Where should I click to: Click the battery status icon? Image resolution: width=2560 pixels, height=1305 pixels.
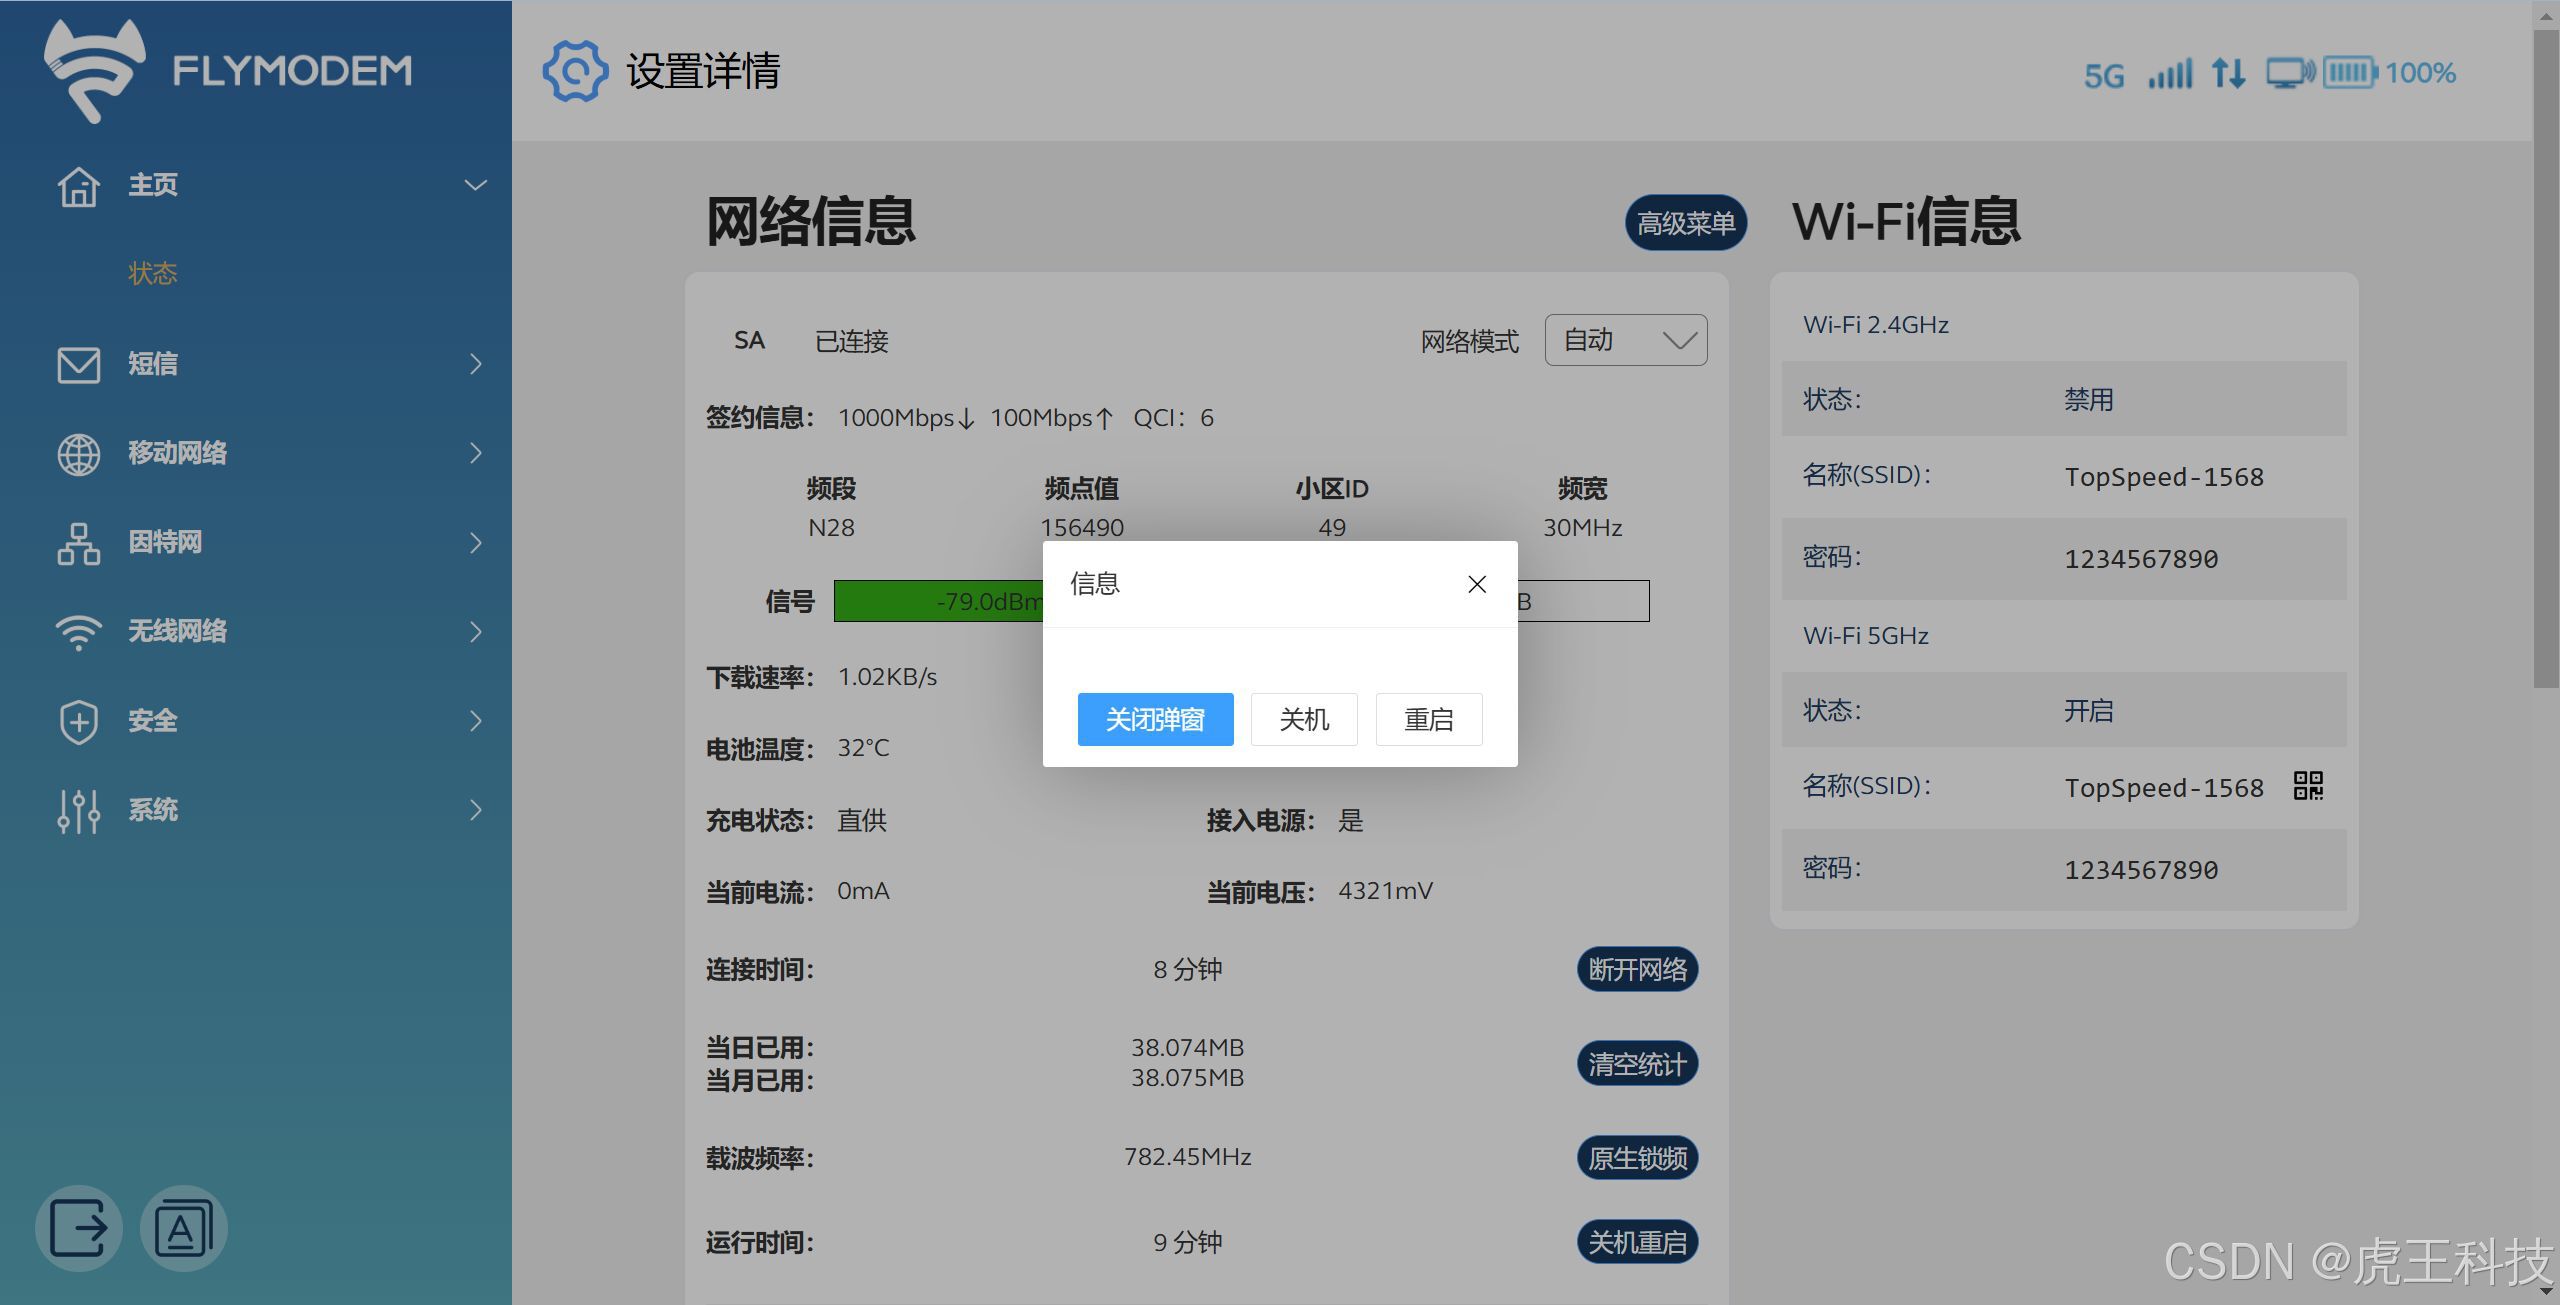coord(2350,72)
